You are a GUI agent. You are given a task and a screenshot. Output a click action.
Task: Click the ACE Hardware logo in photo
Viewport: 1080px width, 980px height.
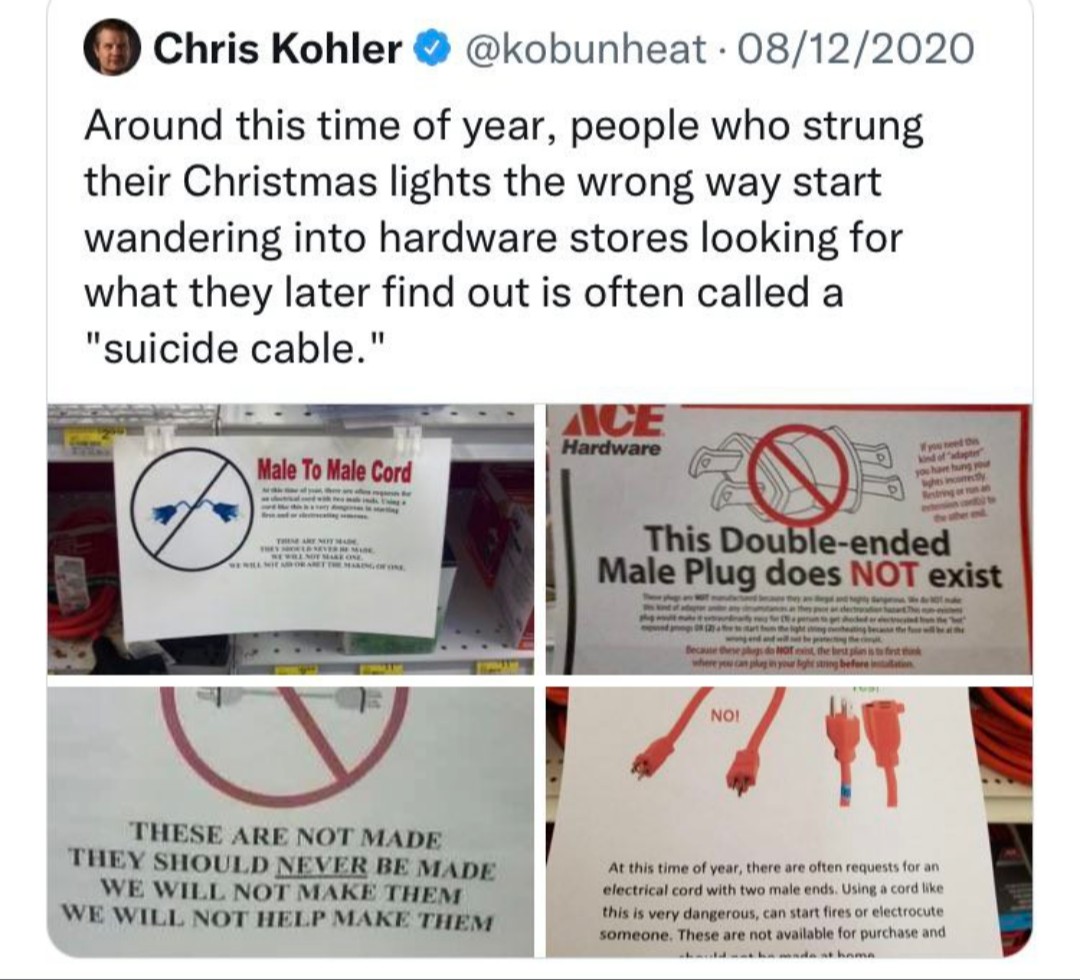pyautogui.click(x=612, y=430)
